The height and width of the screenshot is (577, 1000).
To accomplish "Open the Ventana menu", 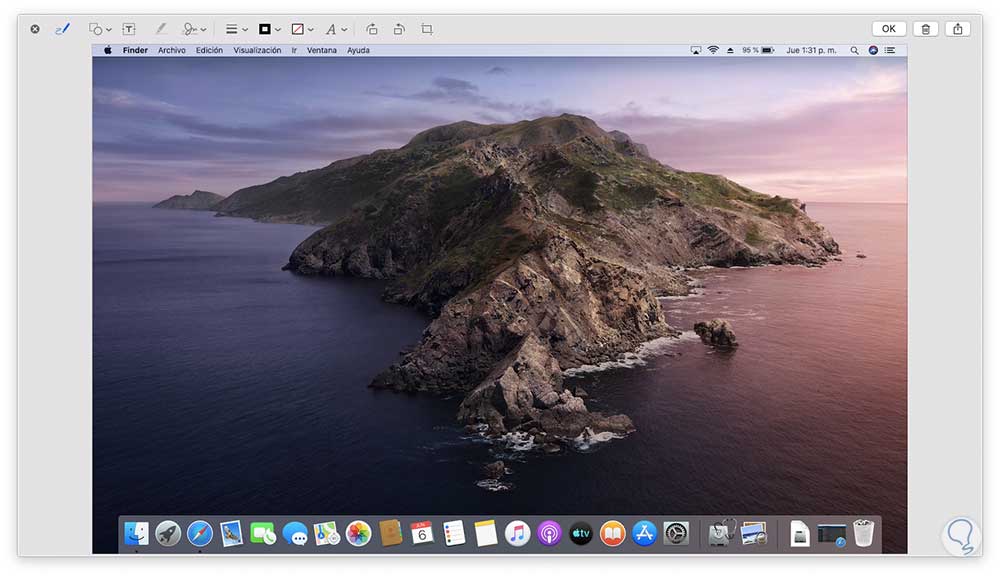I will click(x=321, y=50).
